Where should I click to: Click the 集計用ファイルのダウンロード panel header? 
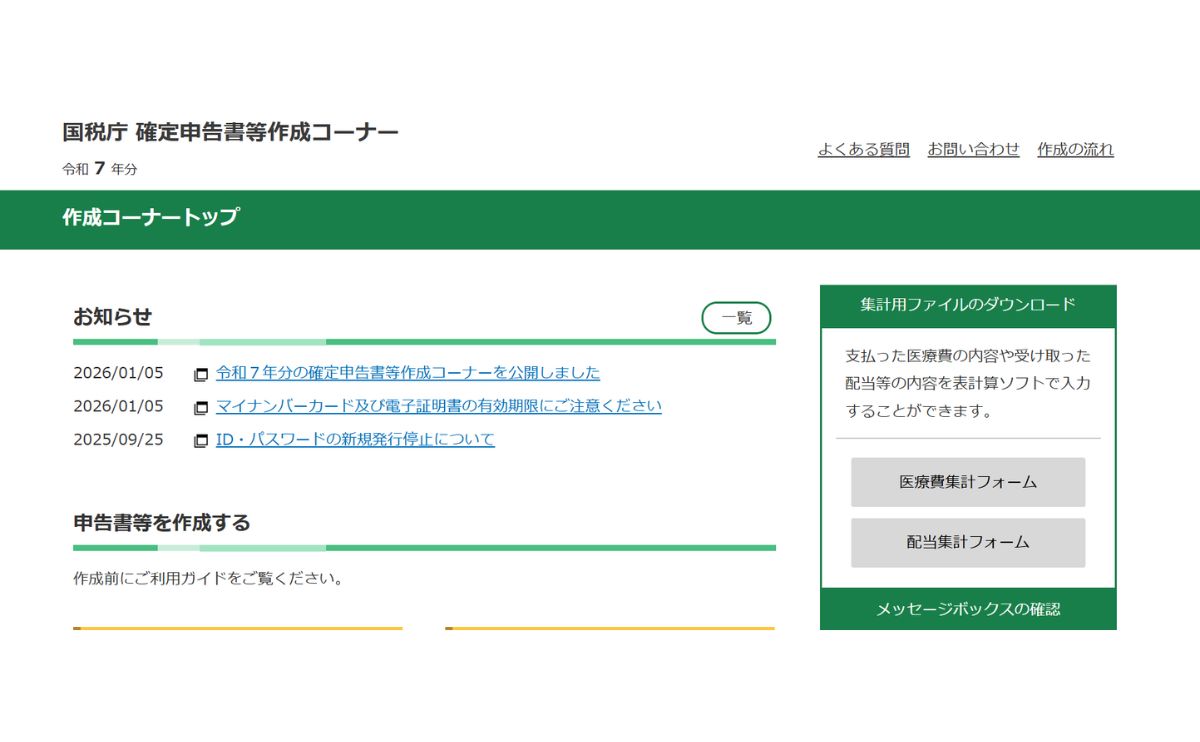tap(967, 306)
